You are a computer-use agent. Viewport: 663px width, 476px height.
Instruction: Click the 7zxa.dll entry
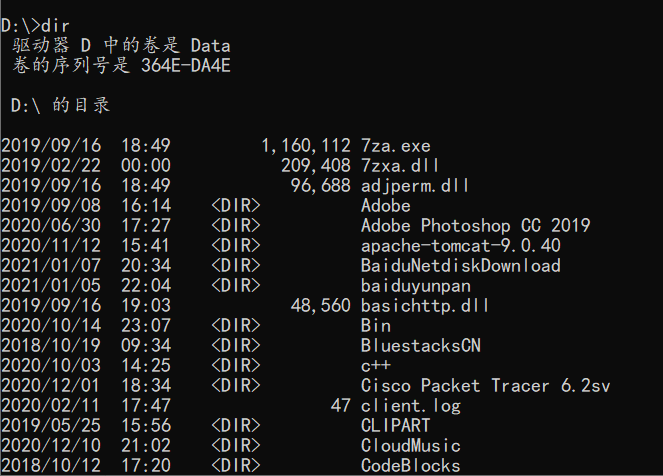401,165
